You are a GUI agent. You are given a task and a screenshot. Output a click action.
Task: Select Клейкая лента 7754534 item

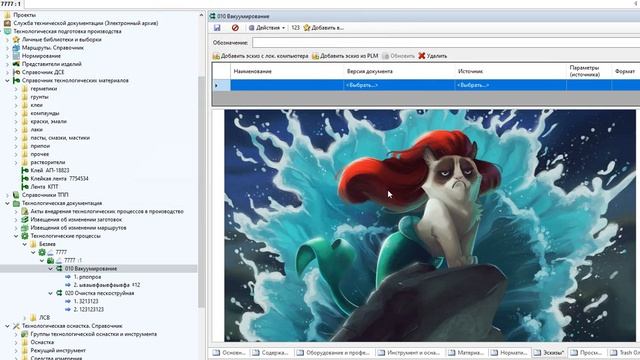[59, 178]
